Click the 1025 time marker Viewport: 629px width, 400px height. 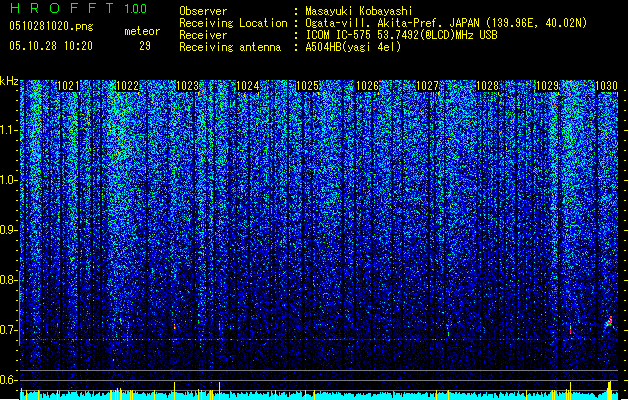tap(307, 86)
